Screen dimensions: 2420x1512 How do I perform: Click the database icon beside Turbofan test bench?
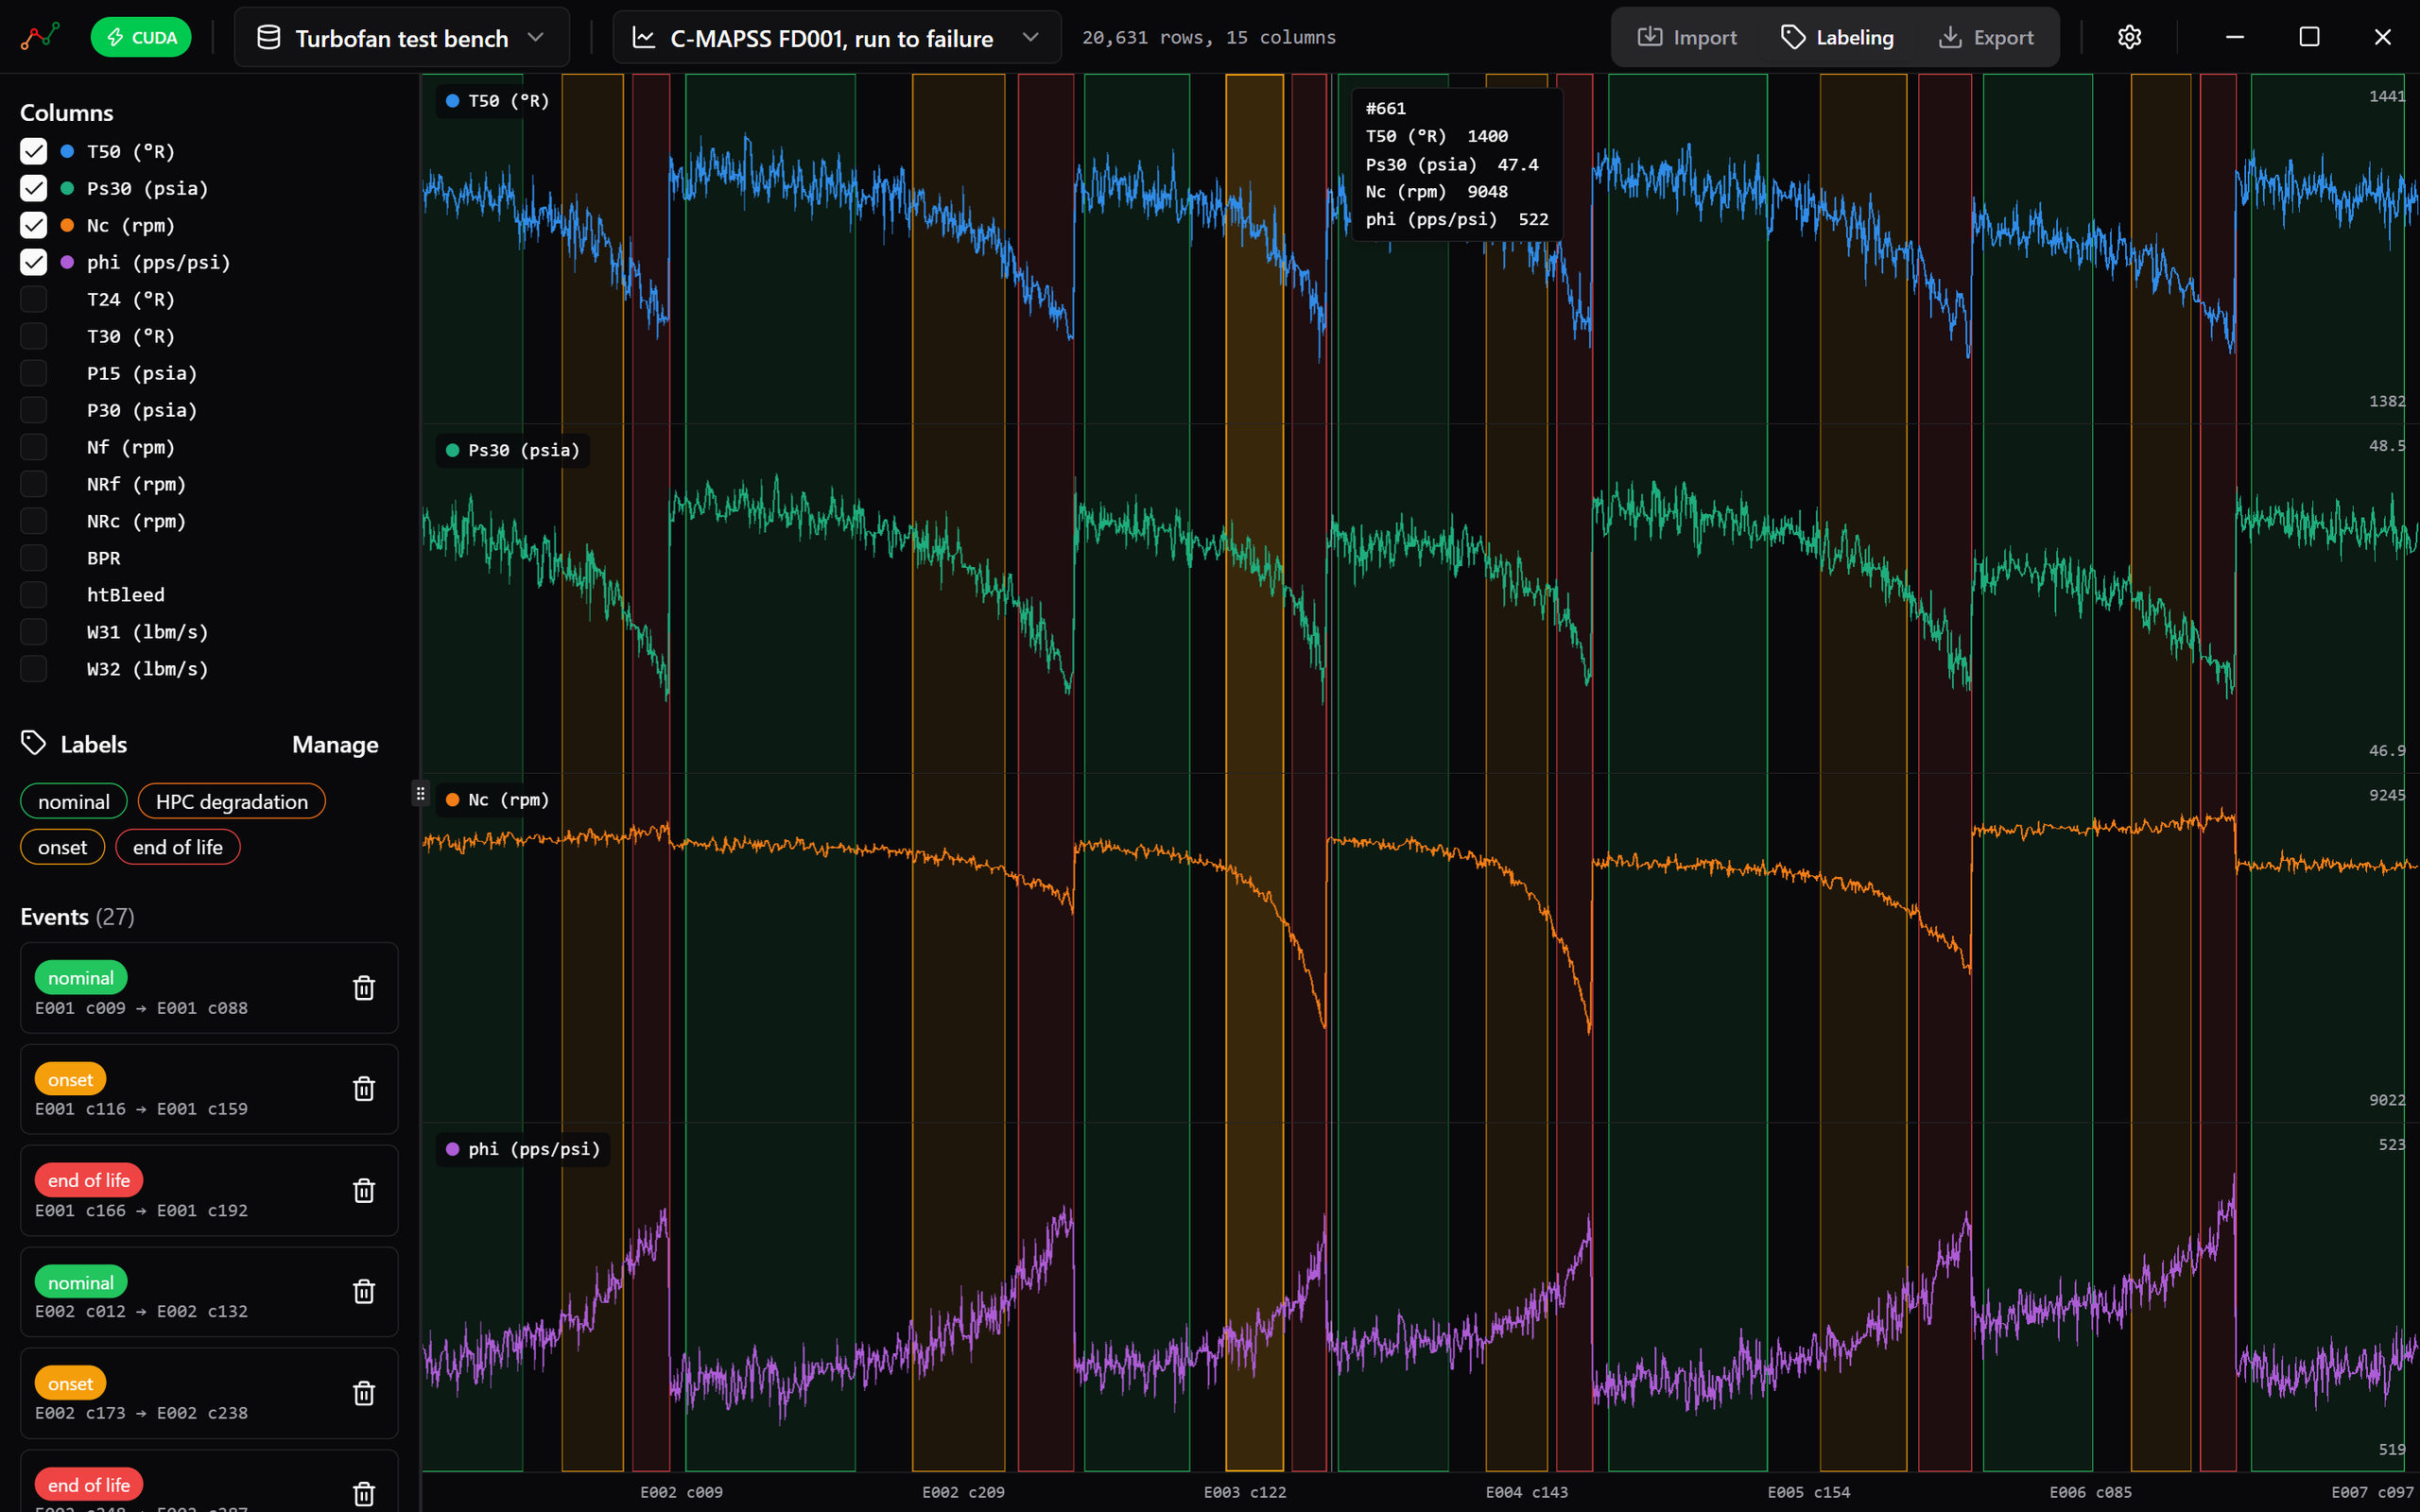click(x=269, y=37)
